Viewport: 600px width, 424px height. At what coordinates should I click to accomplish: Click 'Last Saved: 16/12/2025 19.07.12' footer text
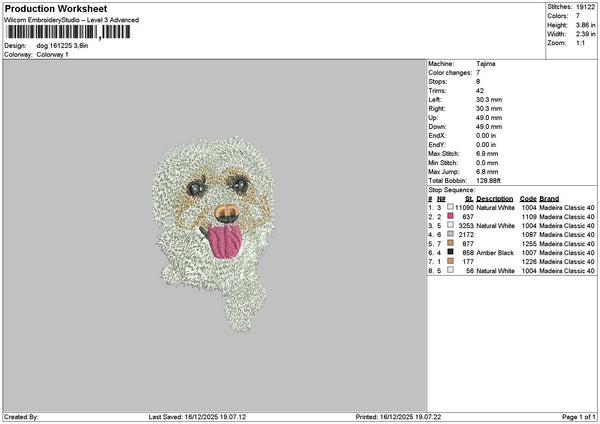click(x=197, y=417)
